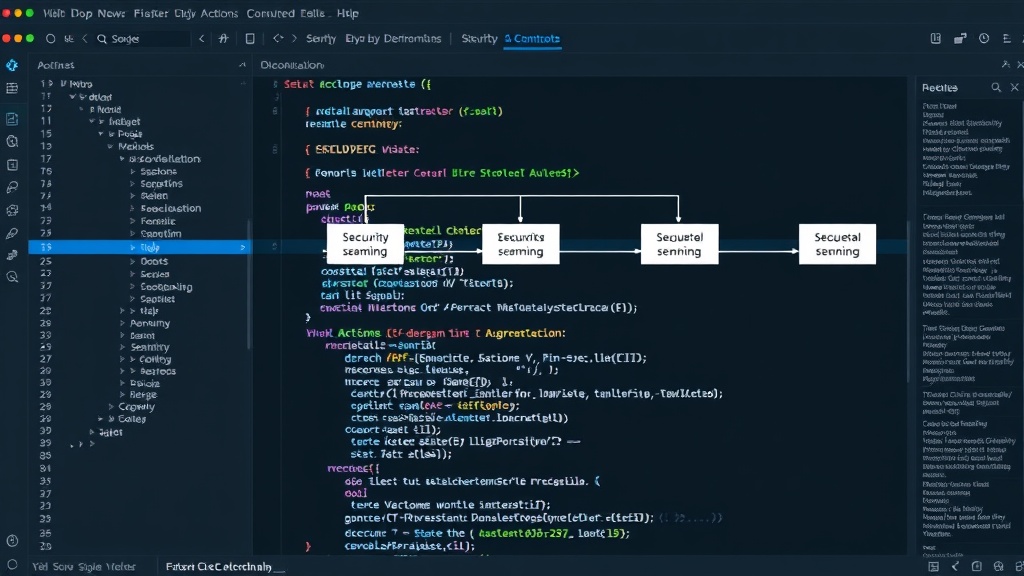Click the last Secuetal senning diagram box

click(x=837, y=244)
